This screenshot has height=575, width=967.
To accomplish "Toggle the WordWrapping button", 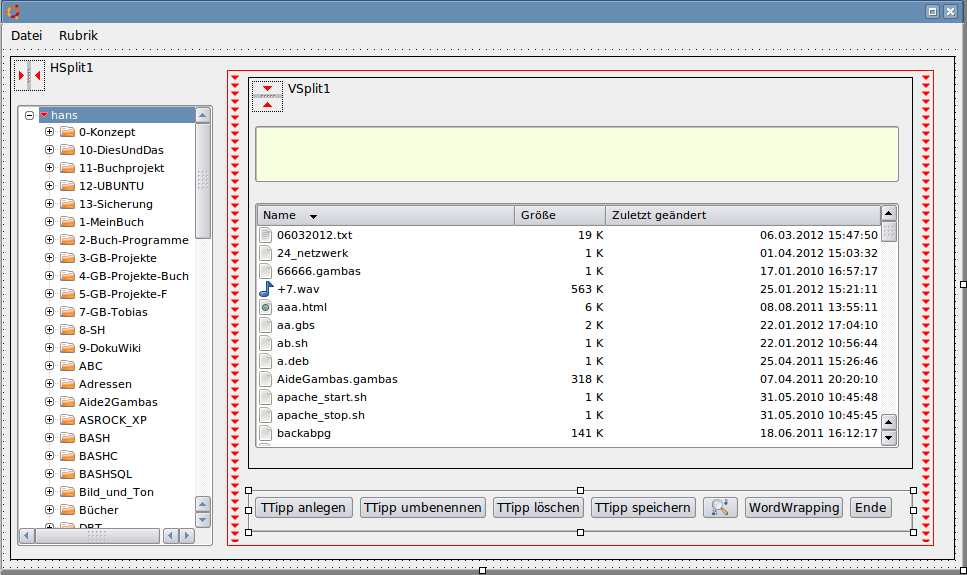I will pos(793,507).
